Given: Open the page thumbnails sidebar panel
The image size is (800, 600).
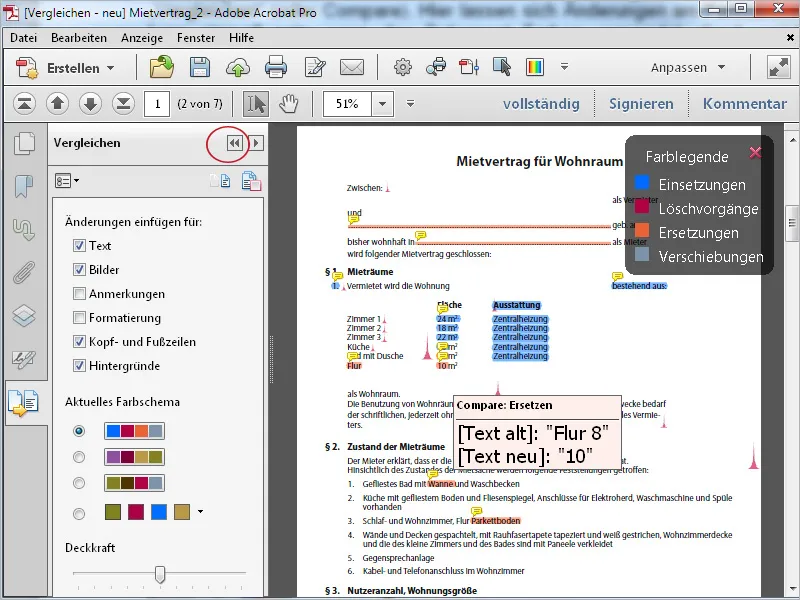Looking at the screenshot, I should click(x=24, y=143).
